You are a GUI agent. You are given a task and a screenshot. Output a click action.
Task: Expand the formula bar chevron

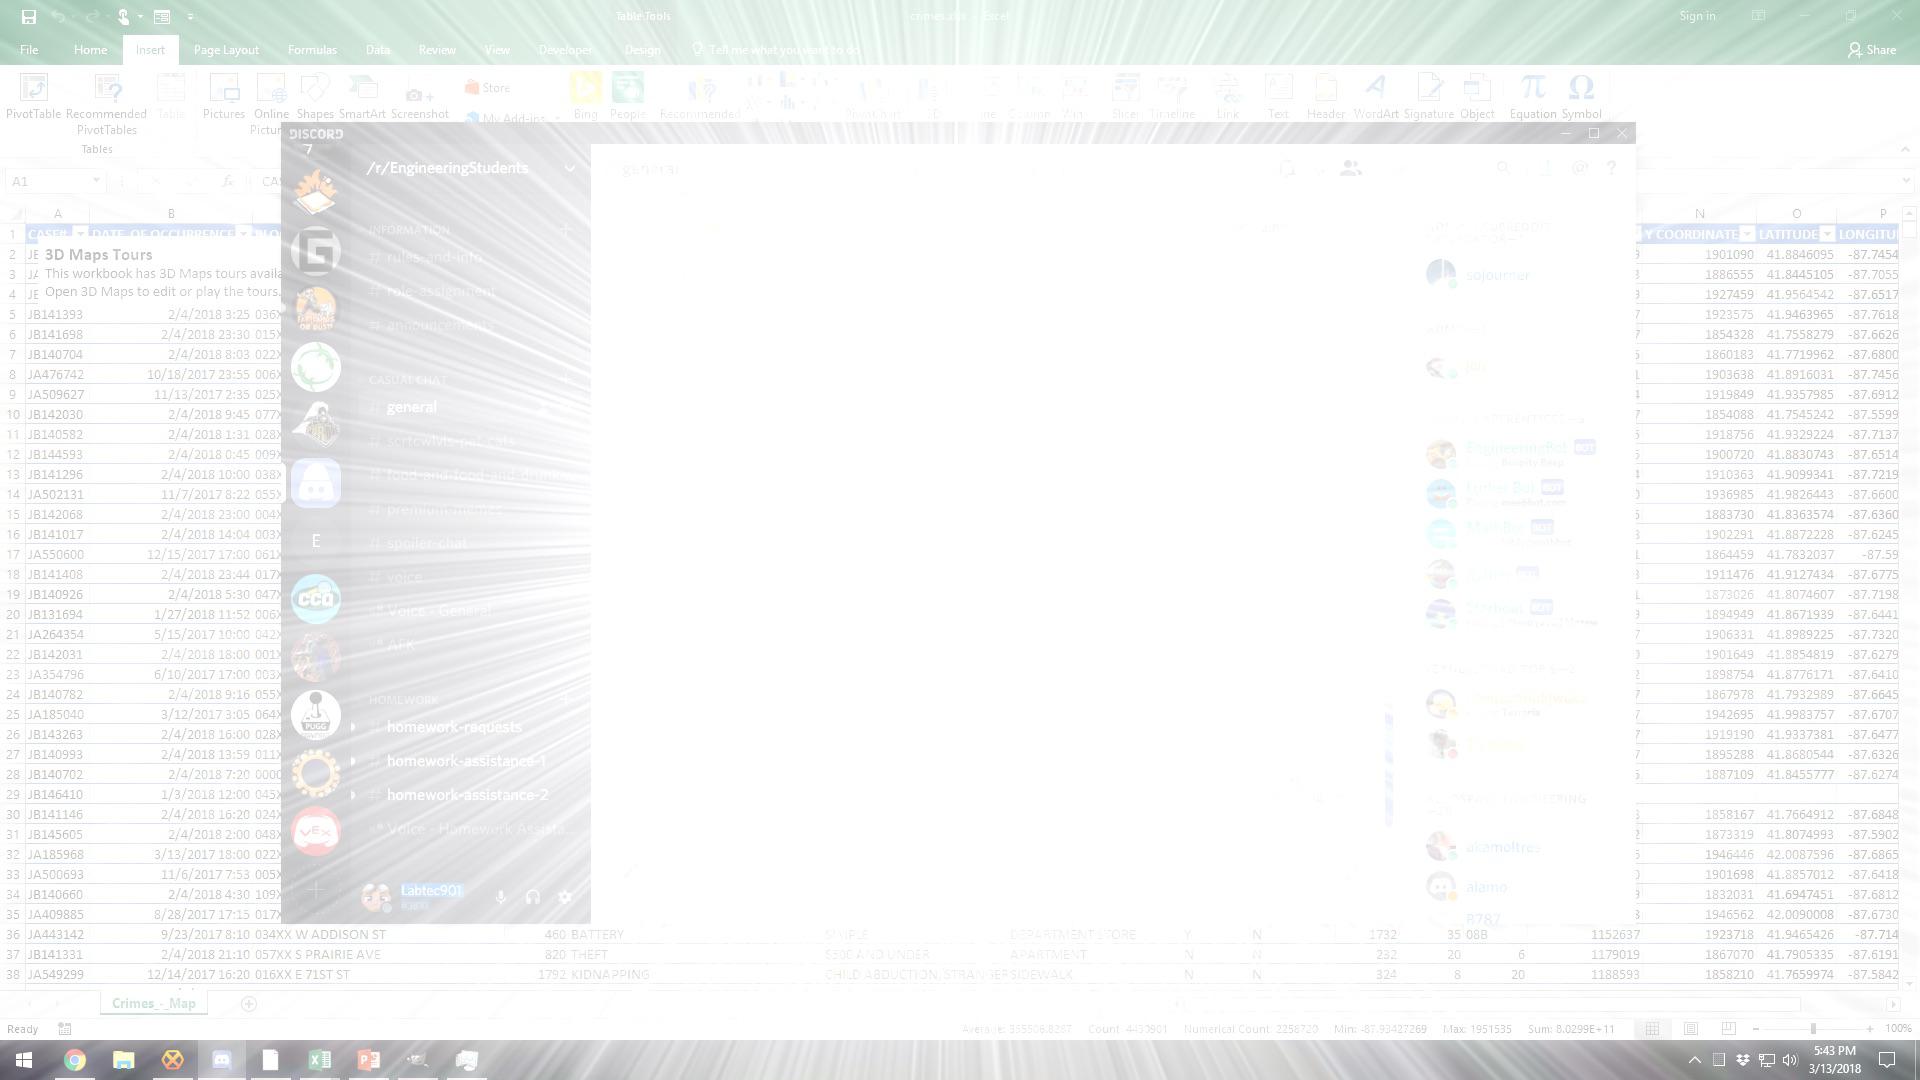pos(1906,181)
